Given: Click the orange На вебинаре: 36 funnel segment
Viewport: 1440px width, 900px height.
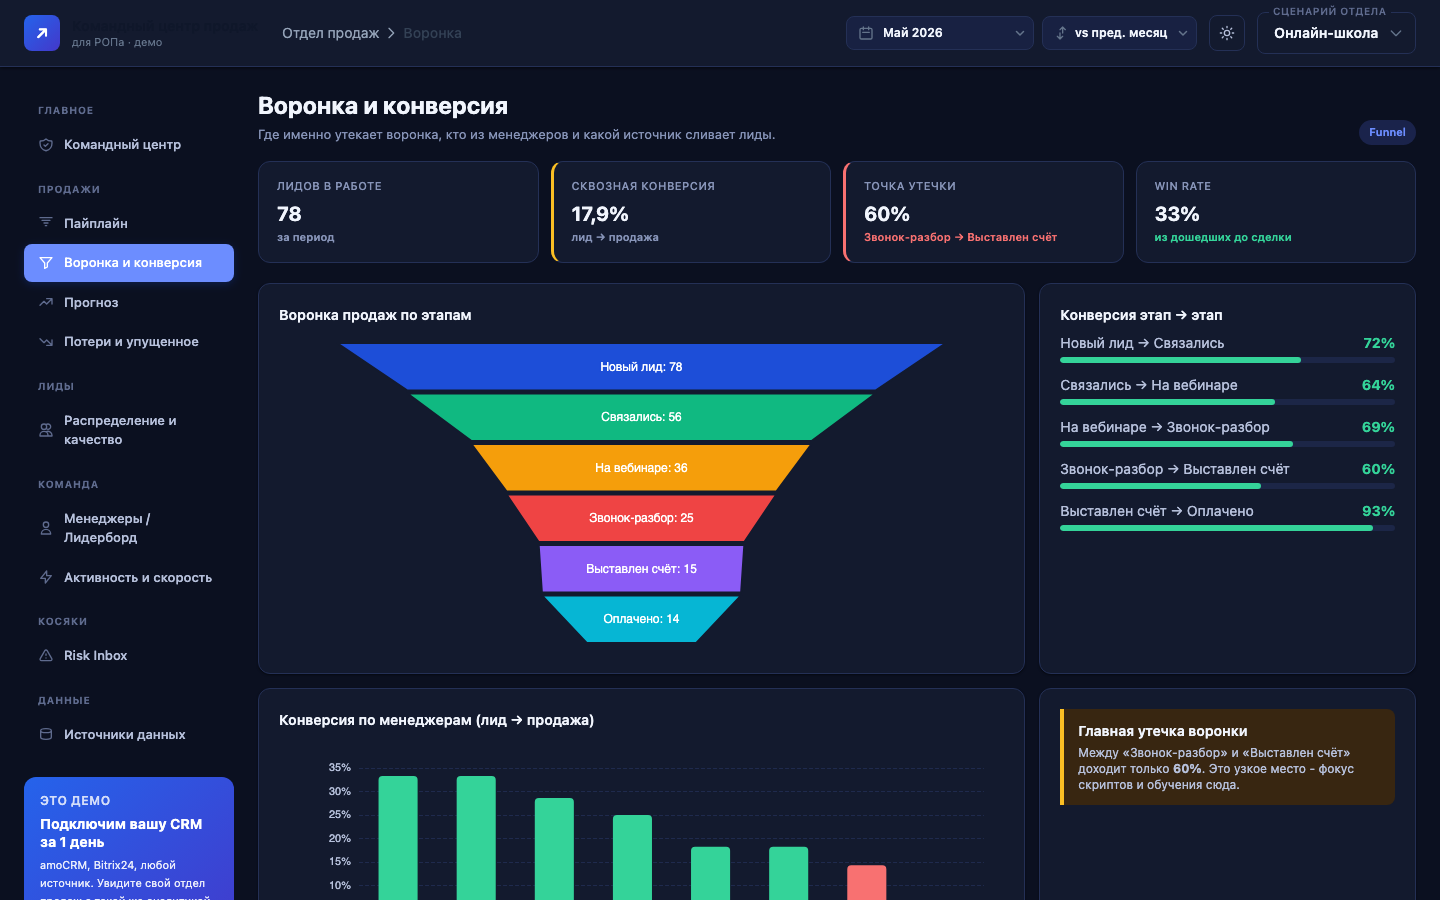Looking at the screenshot, I should click(641, 468).
